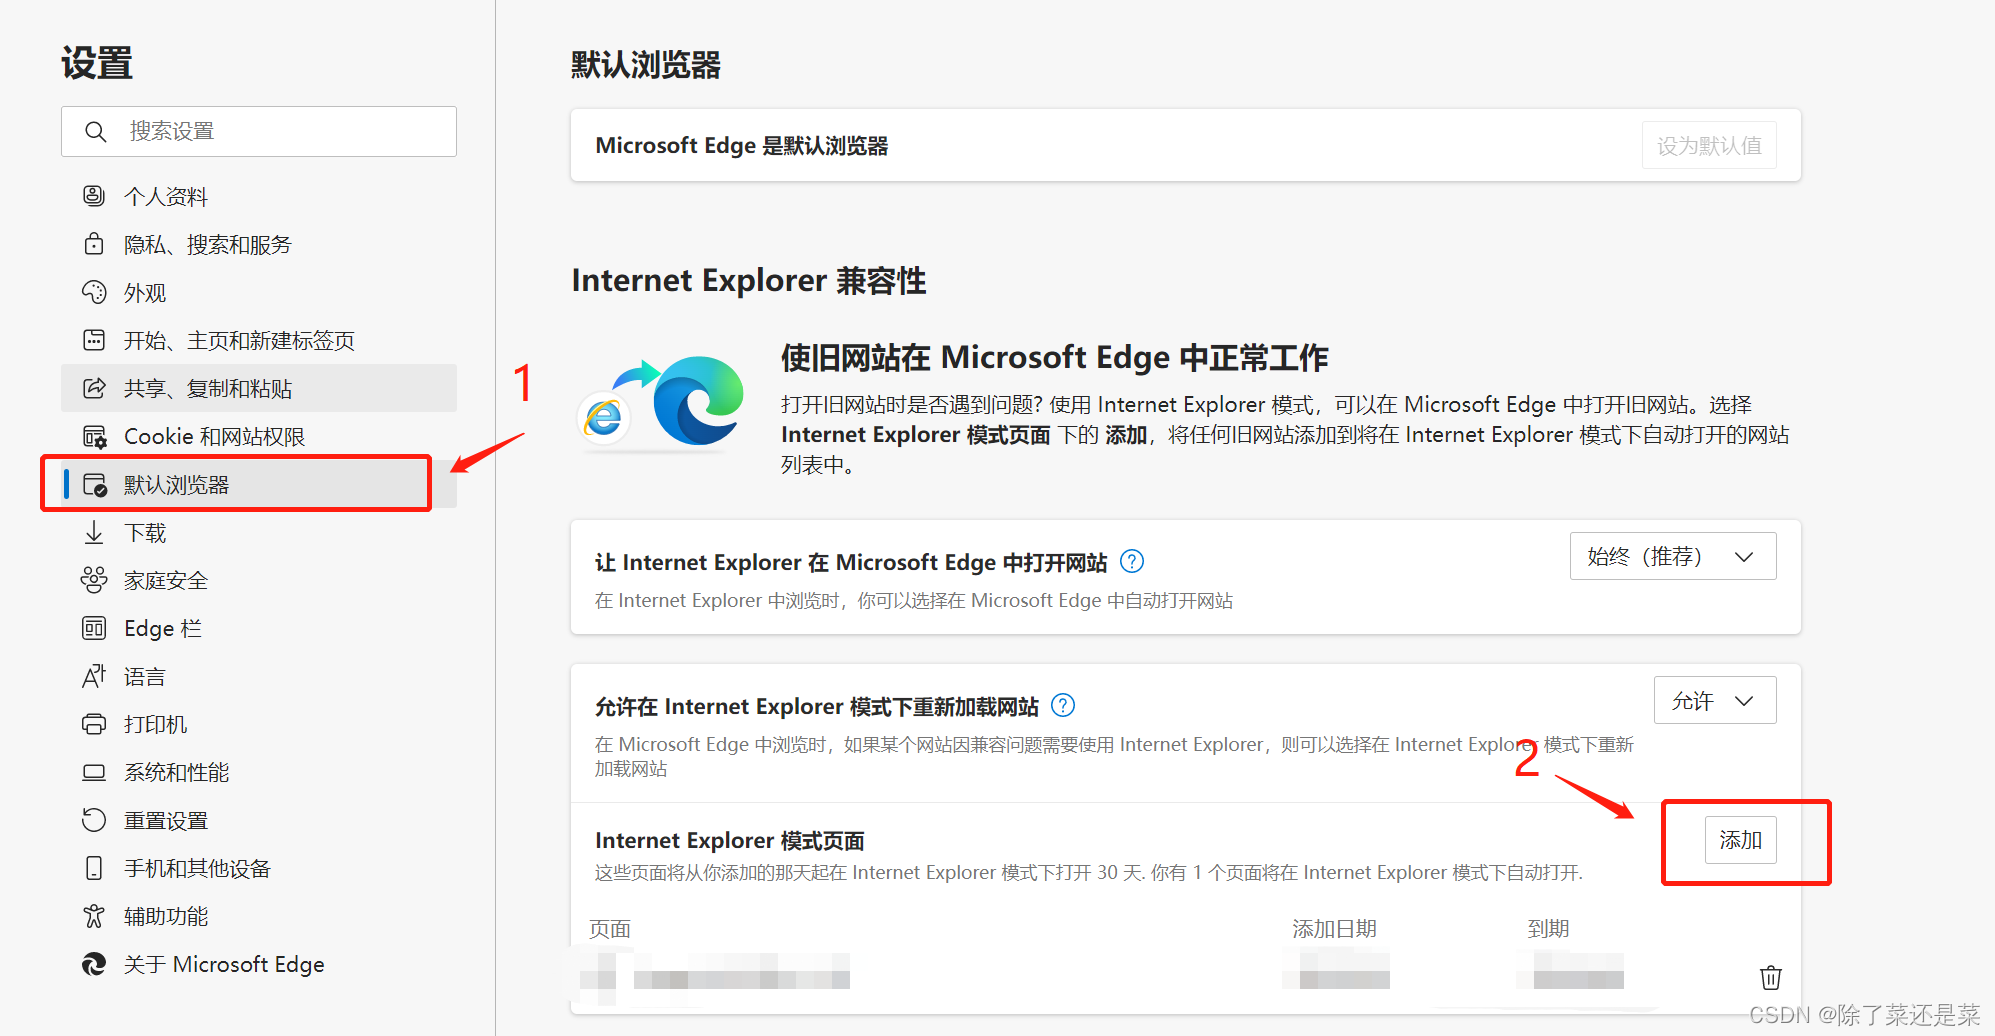Click the lock icon for 隐私、搜索和服务
The height and width of the screenshot is (1036, 1995).
click(94, 244)
